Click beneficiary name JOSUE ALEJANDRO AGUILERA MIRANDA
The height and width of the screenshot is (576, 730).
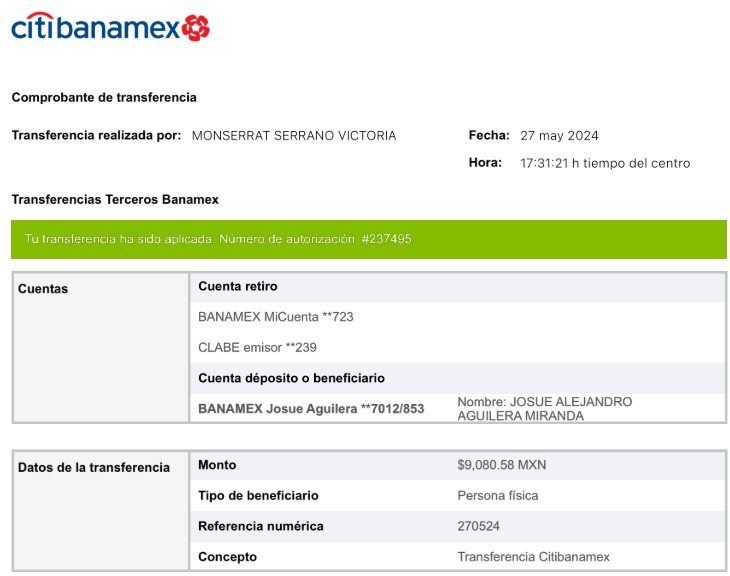tap(544, 408)
